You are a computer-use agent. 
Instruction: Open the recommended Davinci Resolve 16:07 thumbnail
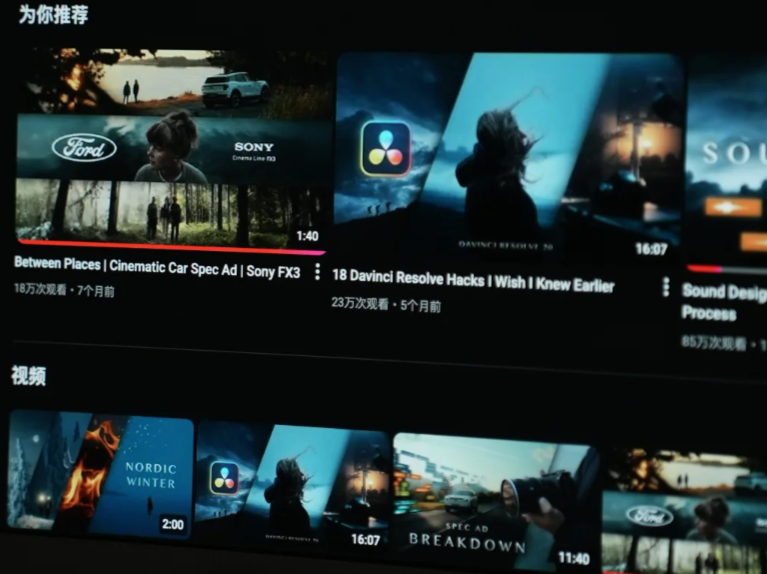[508, 157]
